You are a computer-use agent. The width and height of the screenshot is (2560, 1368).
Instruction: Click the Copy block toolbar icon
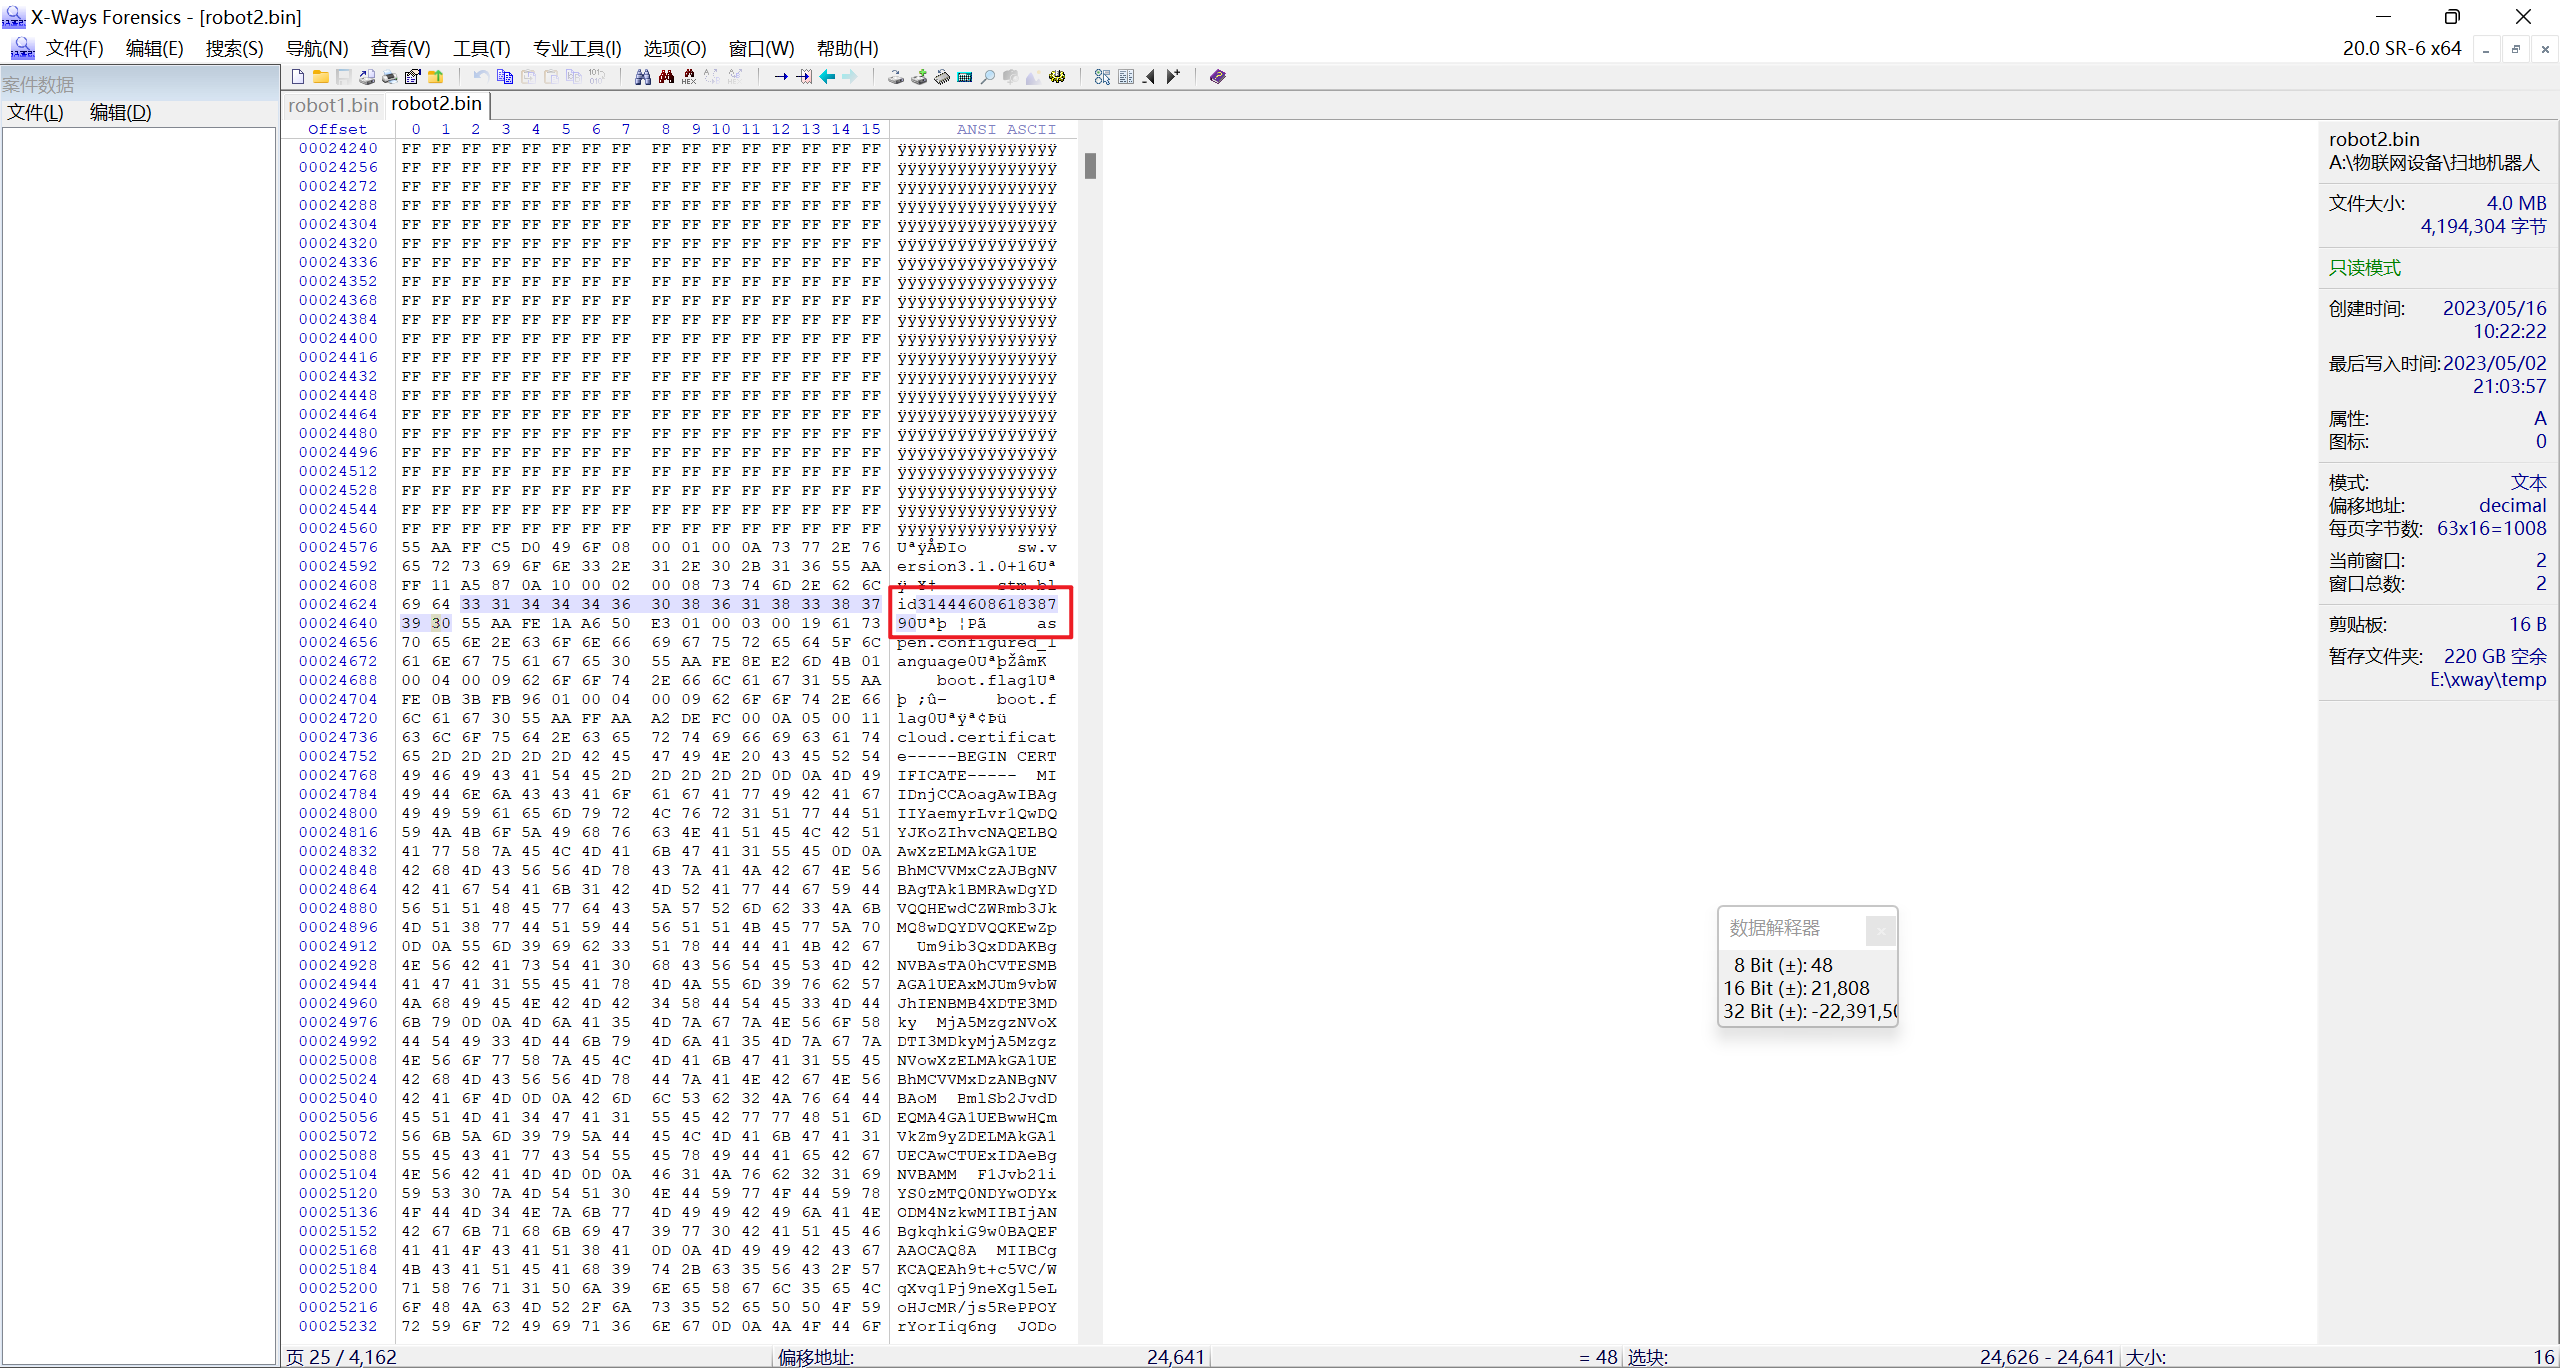click(x=505, y=77)
